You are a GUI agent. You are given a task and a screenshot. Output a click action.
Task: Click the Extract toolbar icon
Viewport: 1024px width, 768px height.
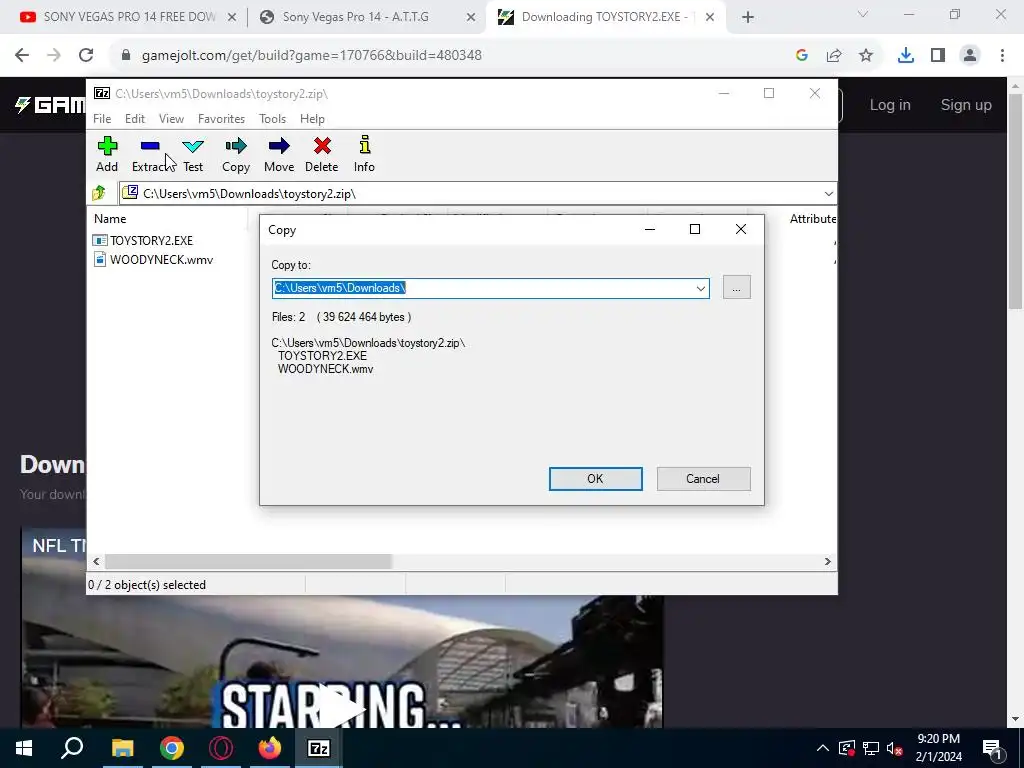tap(150, 154)
